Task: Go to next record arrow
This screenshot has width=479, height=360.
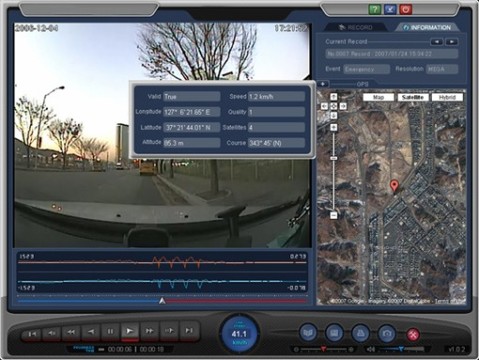Action: [451, 42]
